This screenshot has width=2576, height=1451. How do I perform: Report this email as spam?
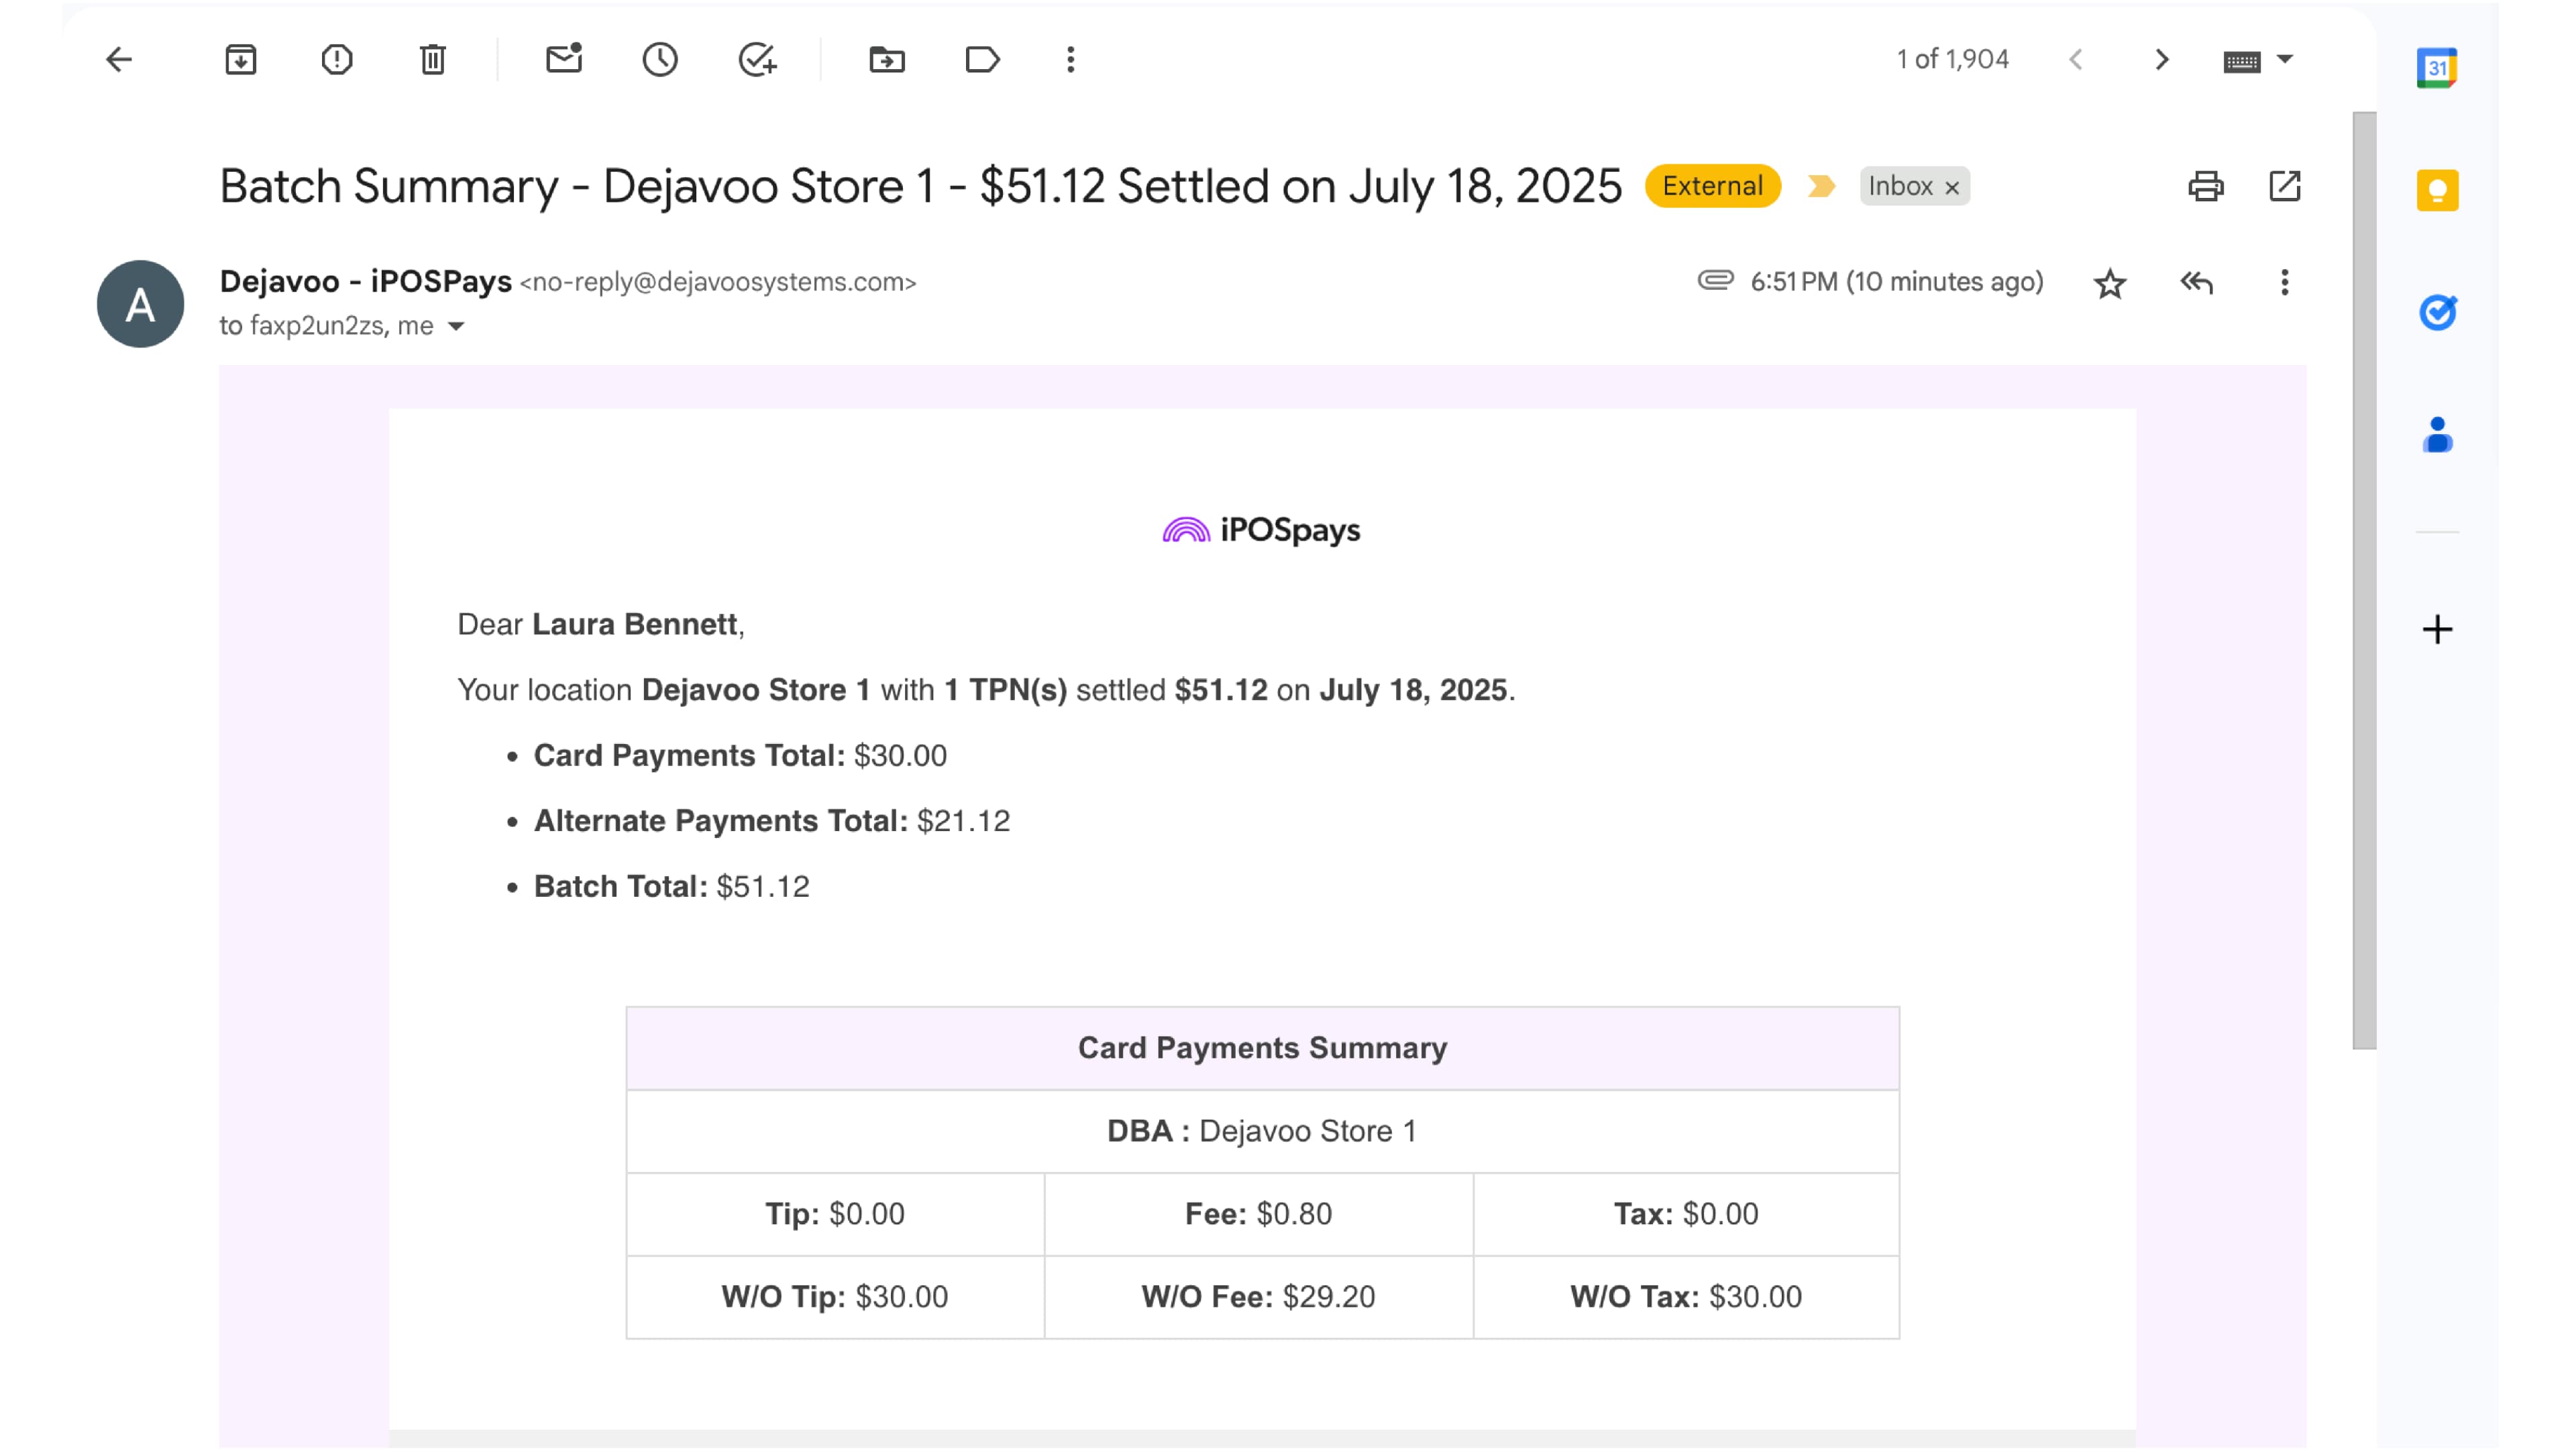337,60
